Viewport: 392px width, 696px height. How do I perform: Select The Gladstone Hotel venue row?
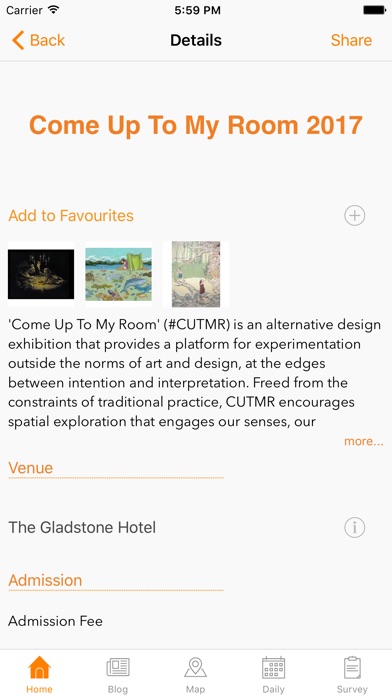(x=196, y=528)
